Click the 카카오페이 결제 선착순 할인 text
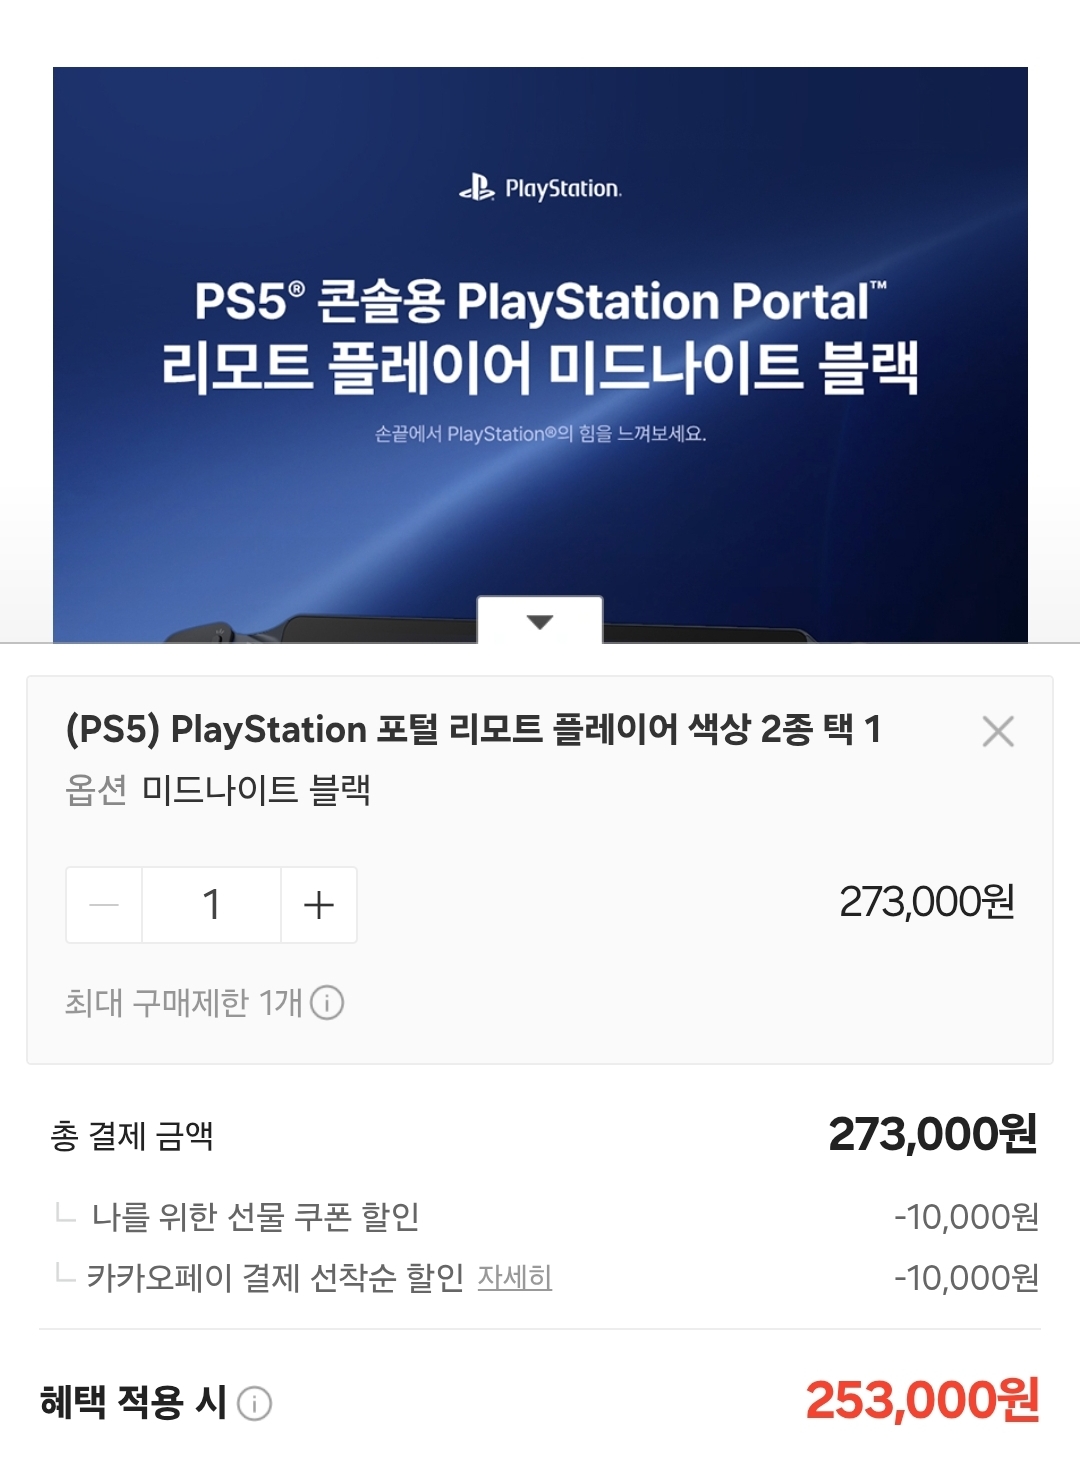 click(x=275, y=1278)
